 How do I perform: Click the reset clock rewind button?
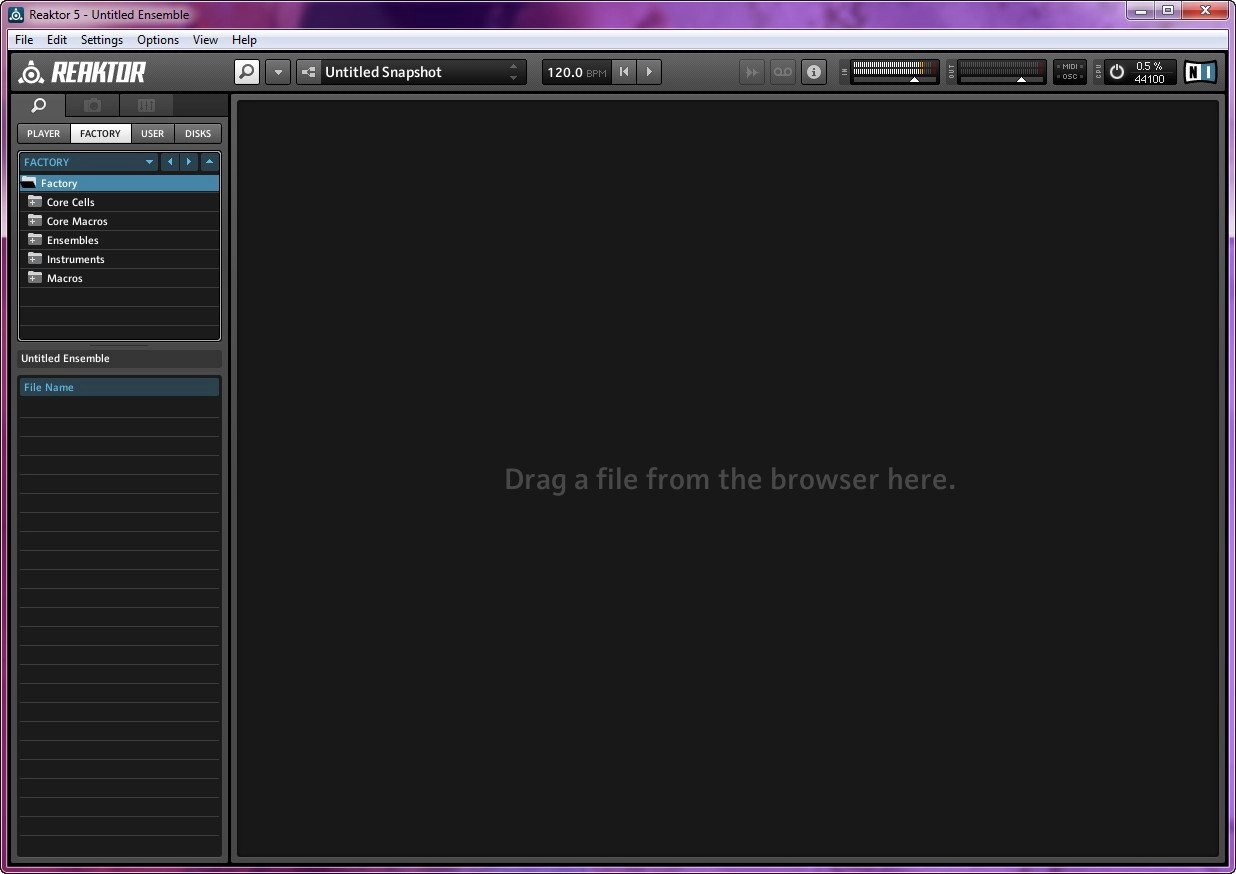point(624,72)
